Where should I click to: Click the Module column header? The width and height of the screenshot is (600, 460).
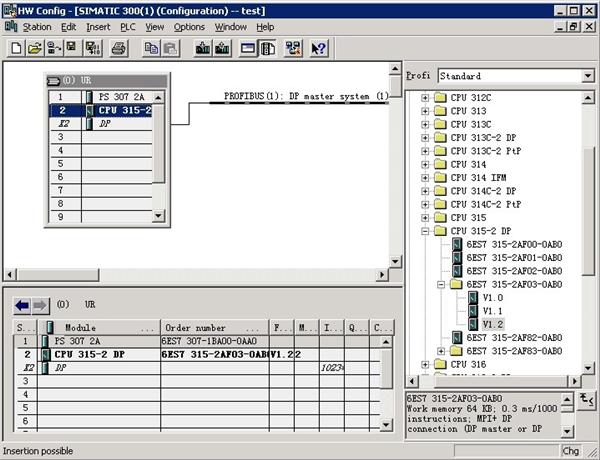tap(99, 328)
